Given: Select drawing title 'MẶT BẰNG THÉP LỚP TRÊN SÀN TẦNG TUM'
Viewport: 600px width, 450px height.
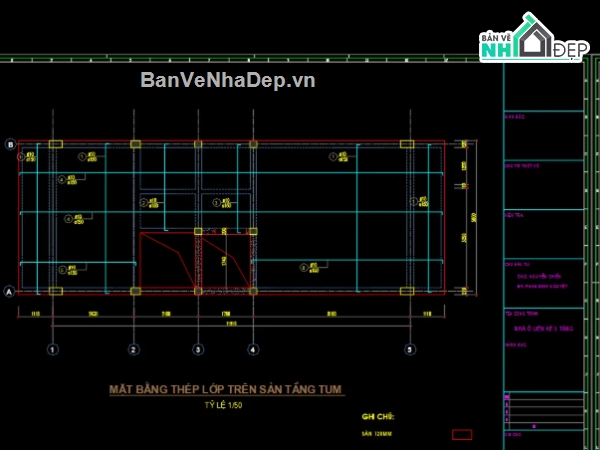Looking at the screenshot, I should click(227, 389).
